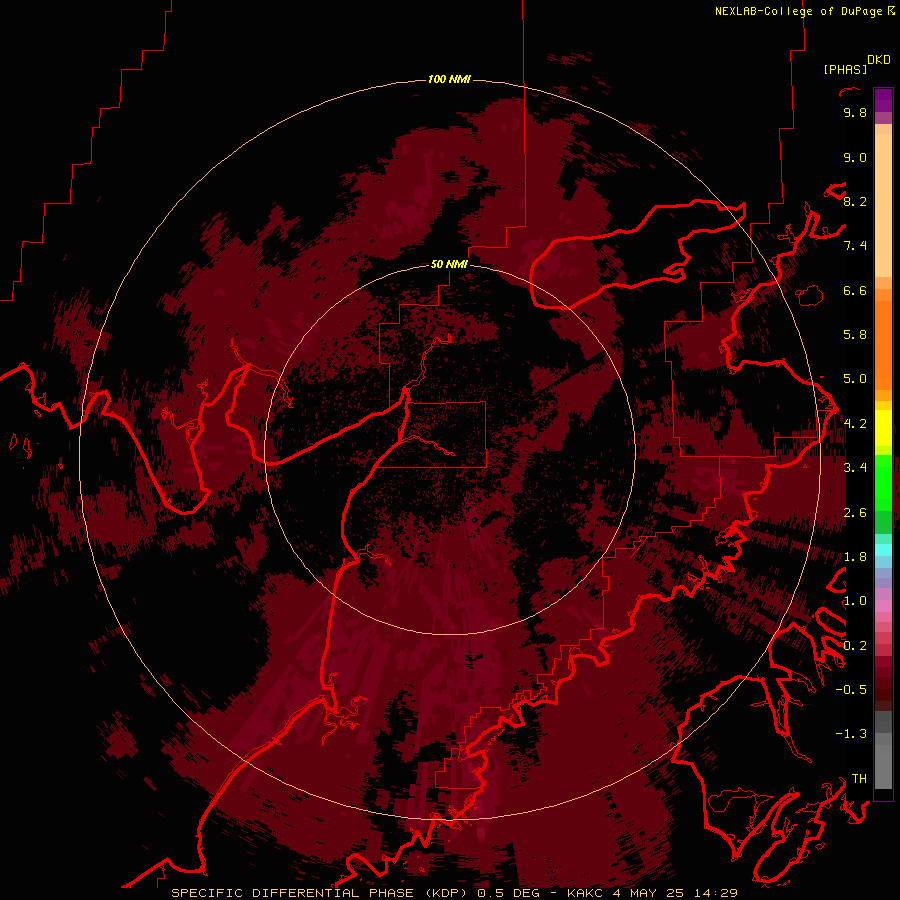Click the -1.3 value on the color scale

tap(851, 734)
